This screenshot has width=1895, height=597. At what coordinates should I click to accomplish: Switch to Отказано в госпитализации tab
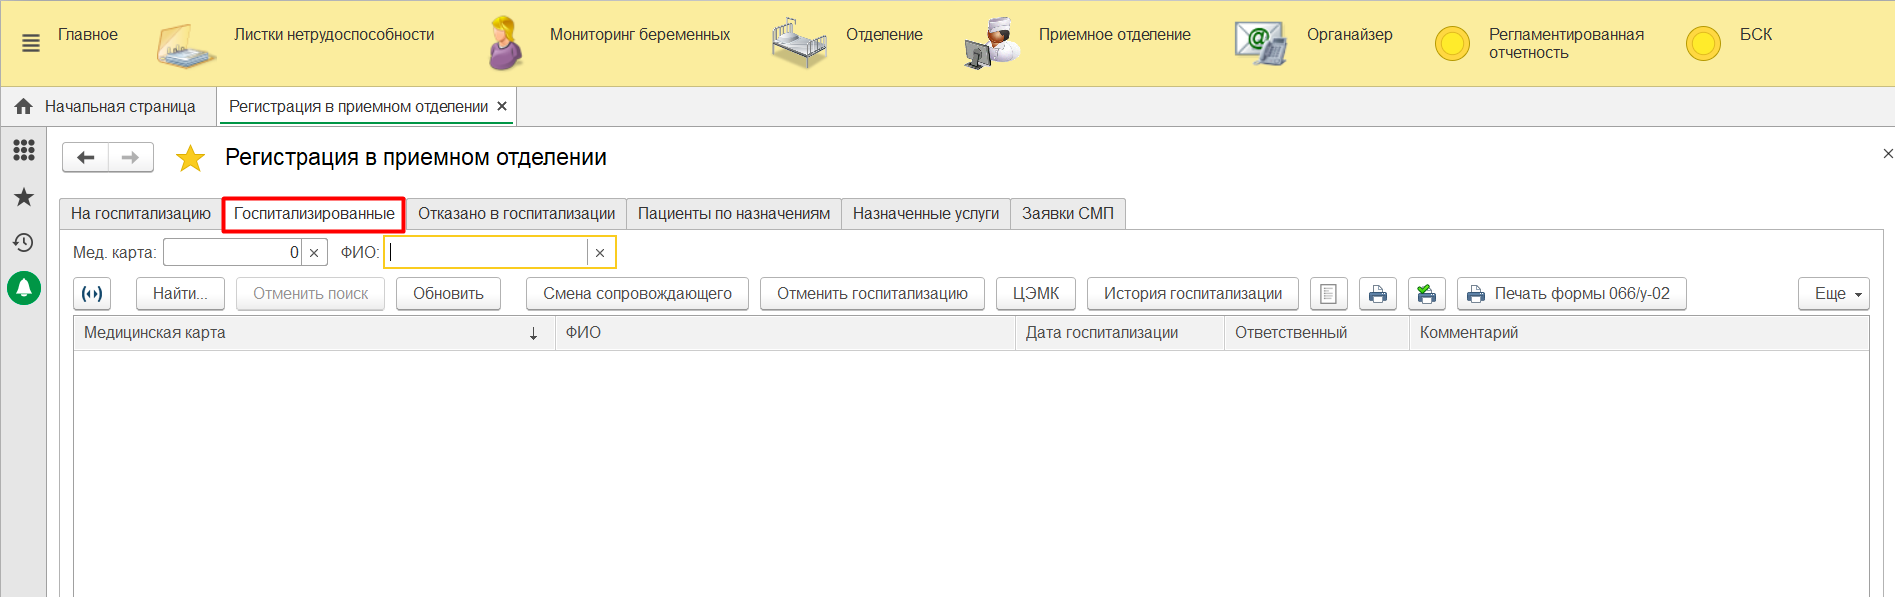click(516, 214)
